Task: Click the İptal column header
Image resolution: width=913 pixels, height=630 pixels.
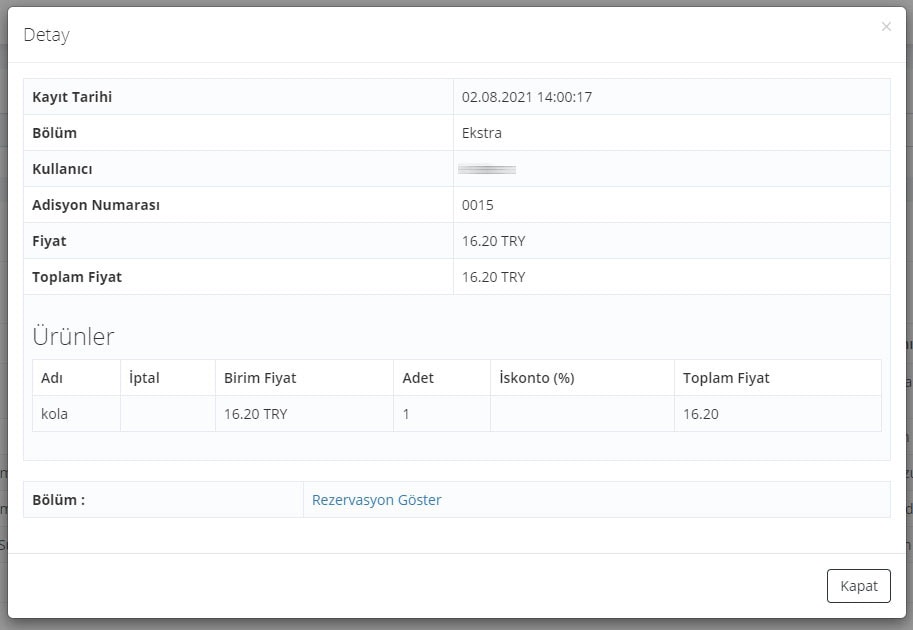Action: click(144, 378)
